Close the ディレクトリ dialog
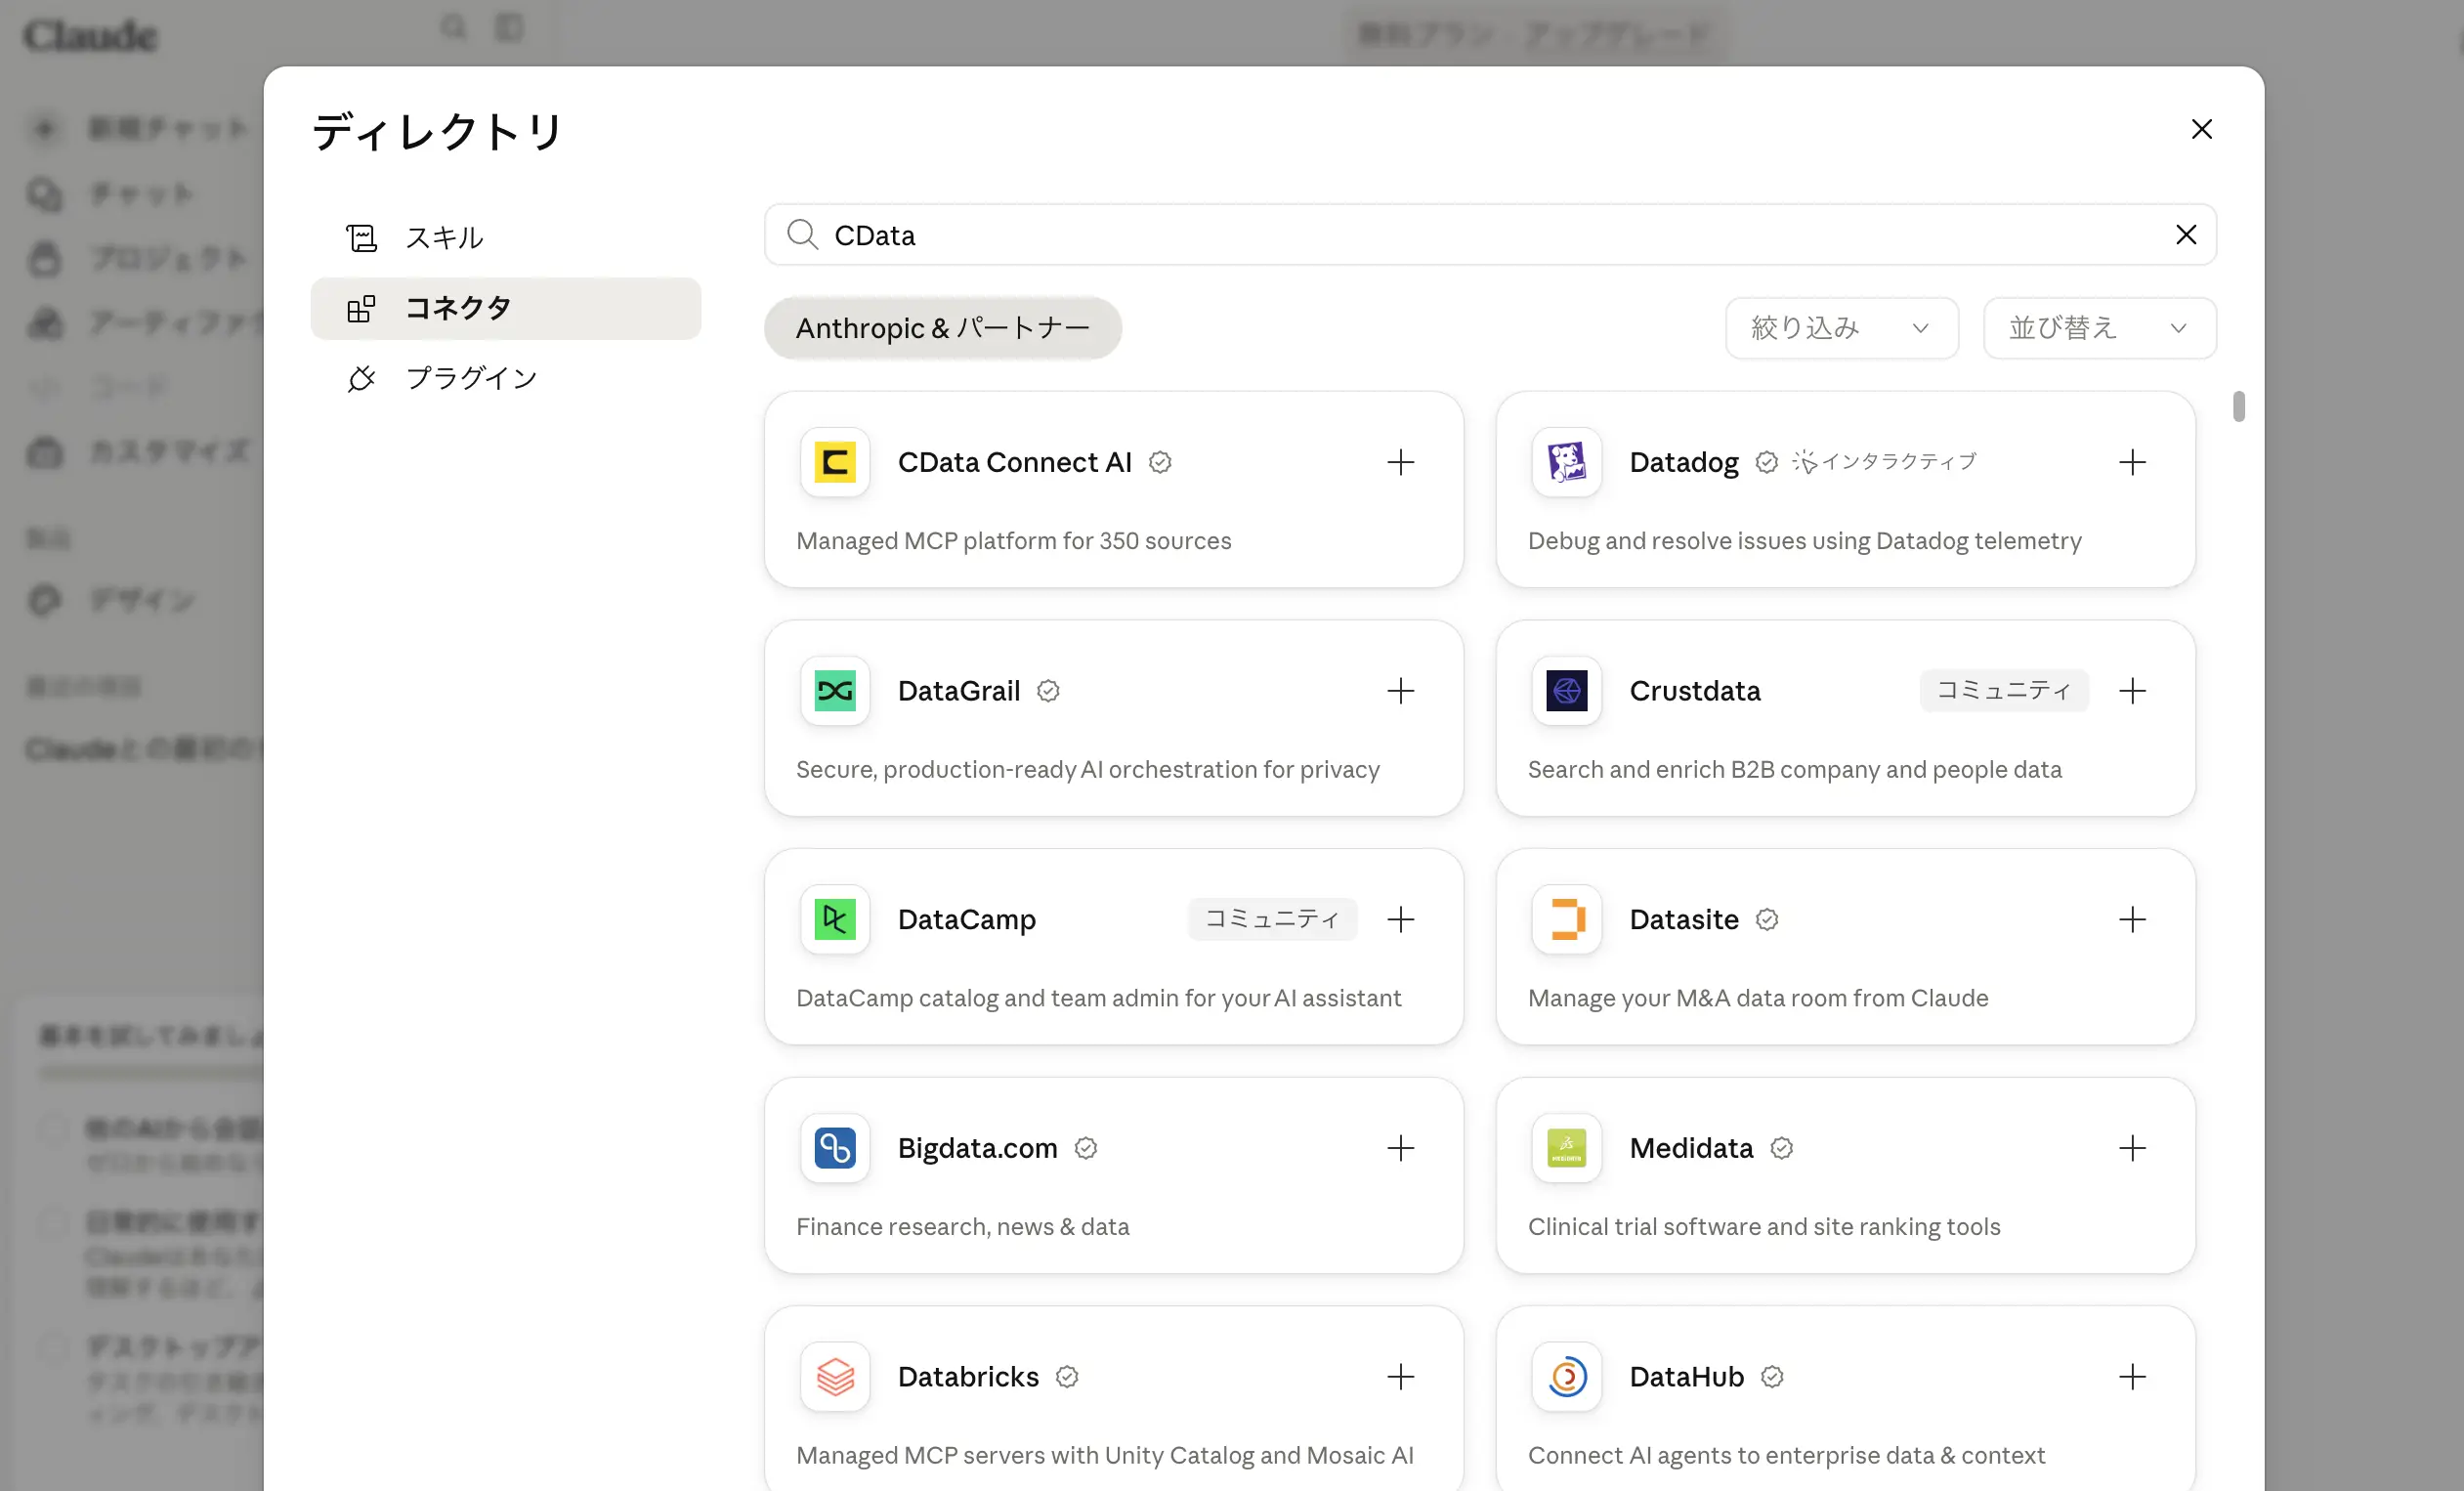This screenshot has width=2464, height=1491. pyautogui.click(x=2201, y=129)
